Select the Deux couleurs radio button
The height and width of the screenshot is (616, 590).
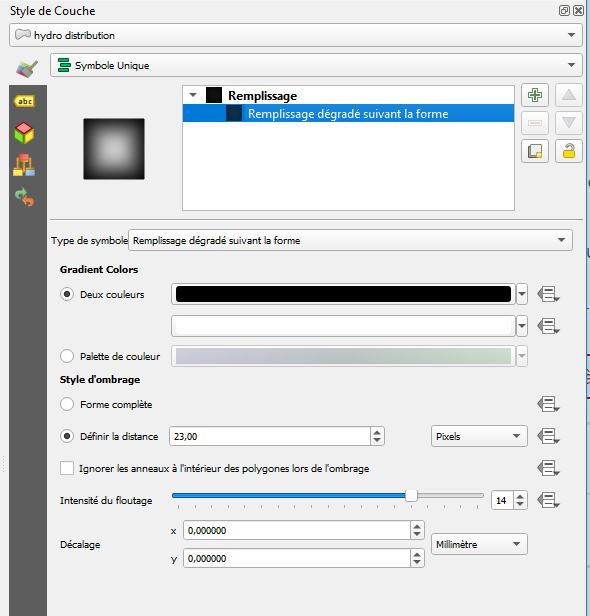[67, 294]
